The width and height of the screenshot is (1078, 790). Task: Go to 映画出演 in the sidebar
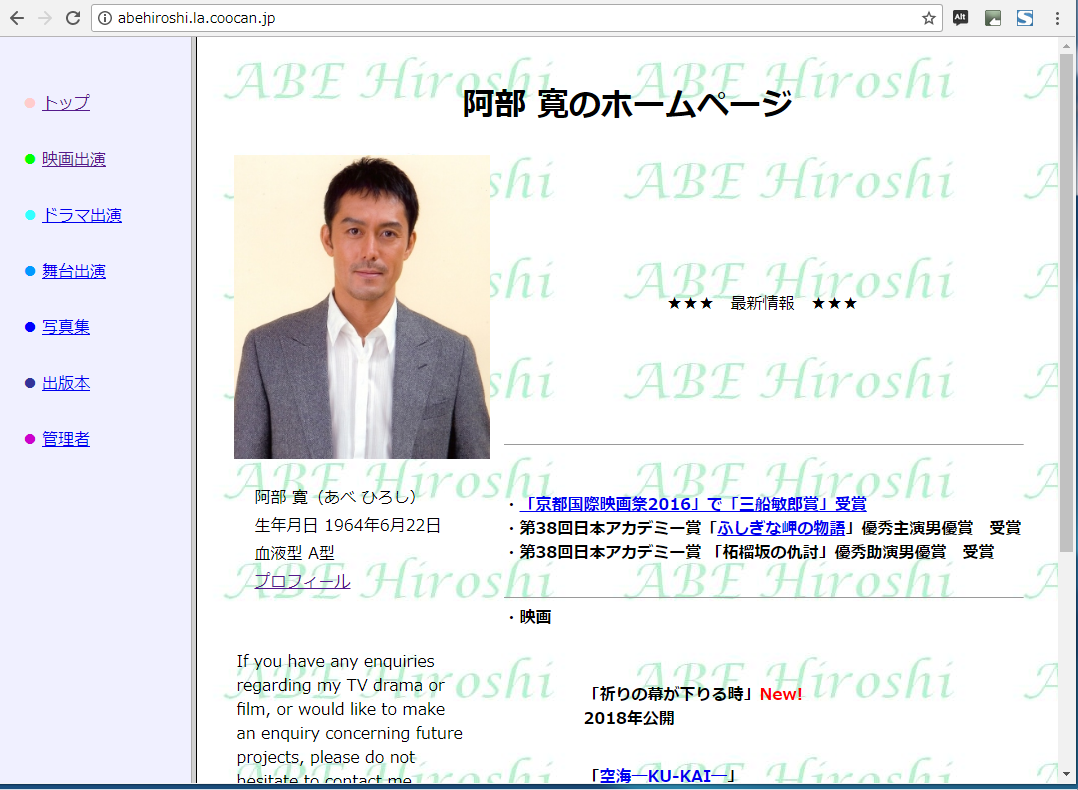(x=73, y=159)
